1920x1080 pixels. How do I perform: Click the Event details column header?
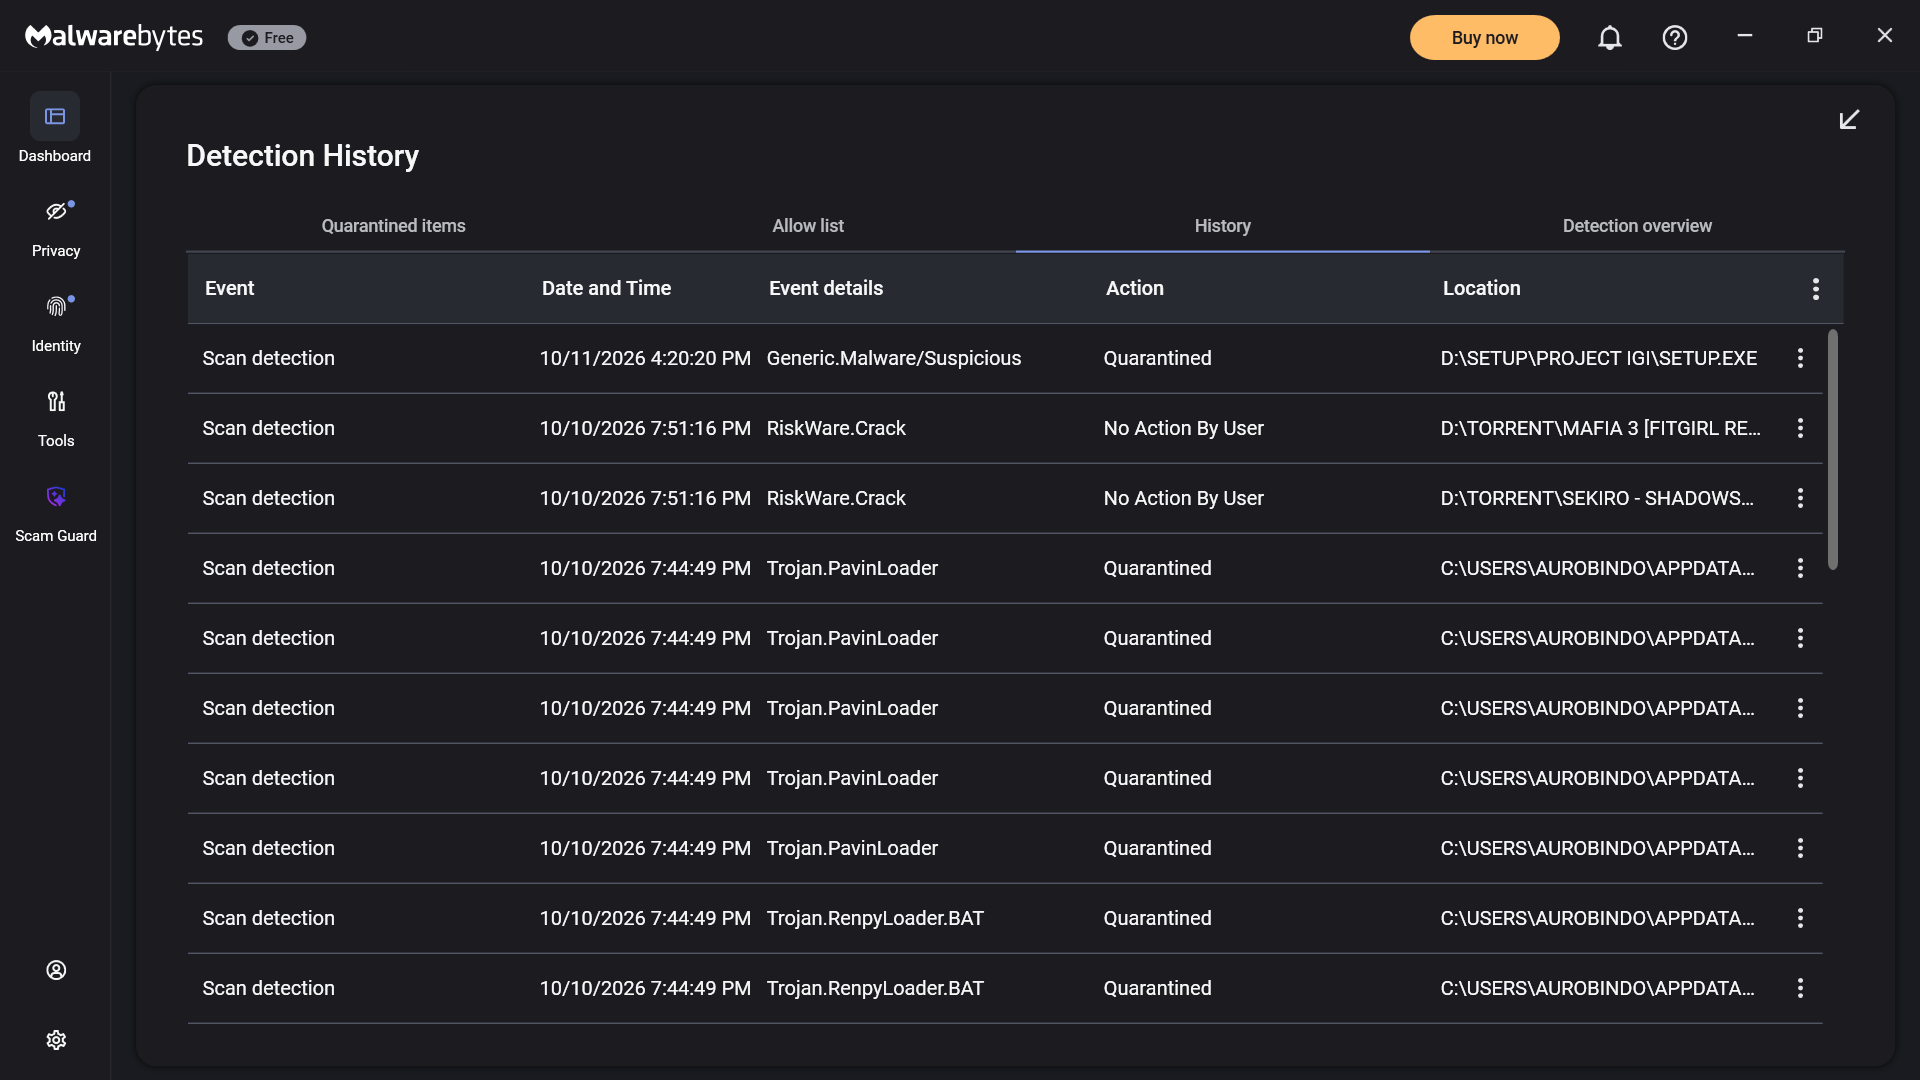click(826, 288)
